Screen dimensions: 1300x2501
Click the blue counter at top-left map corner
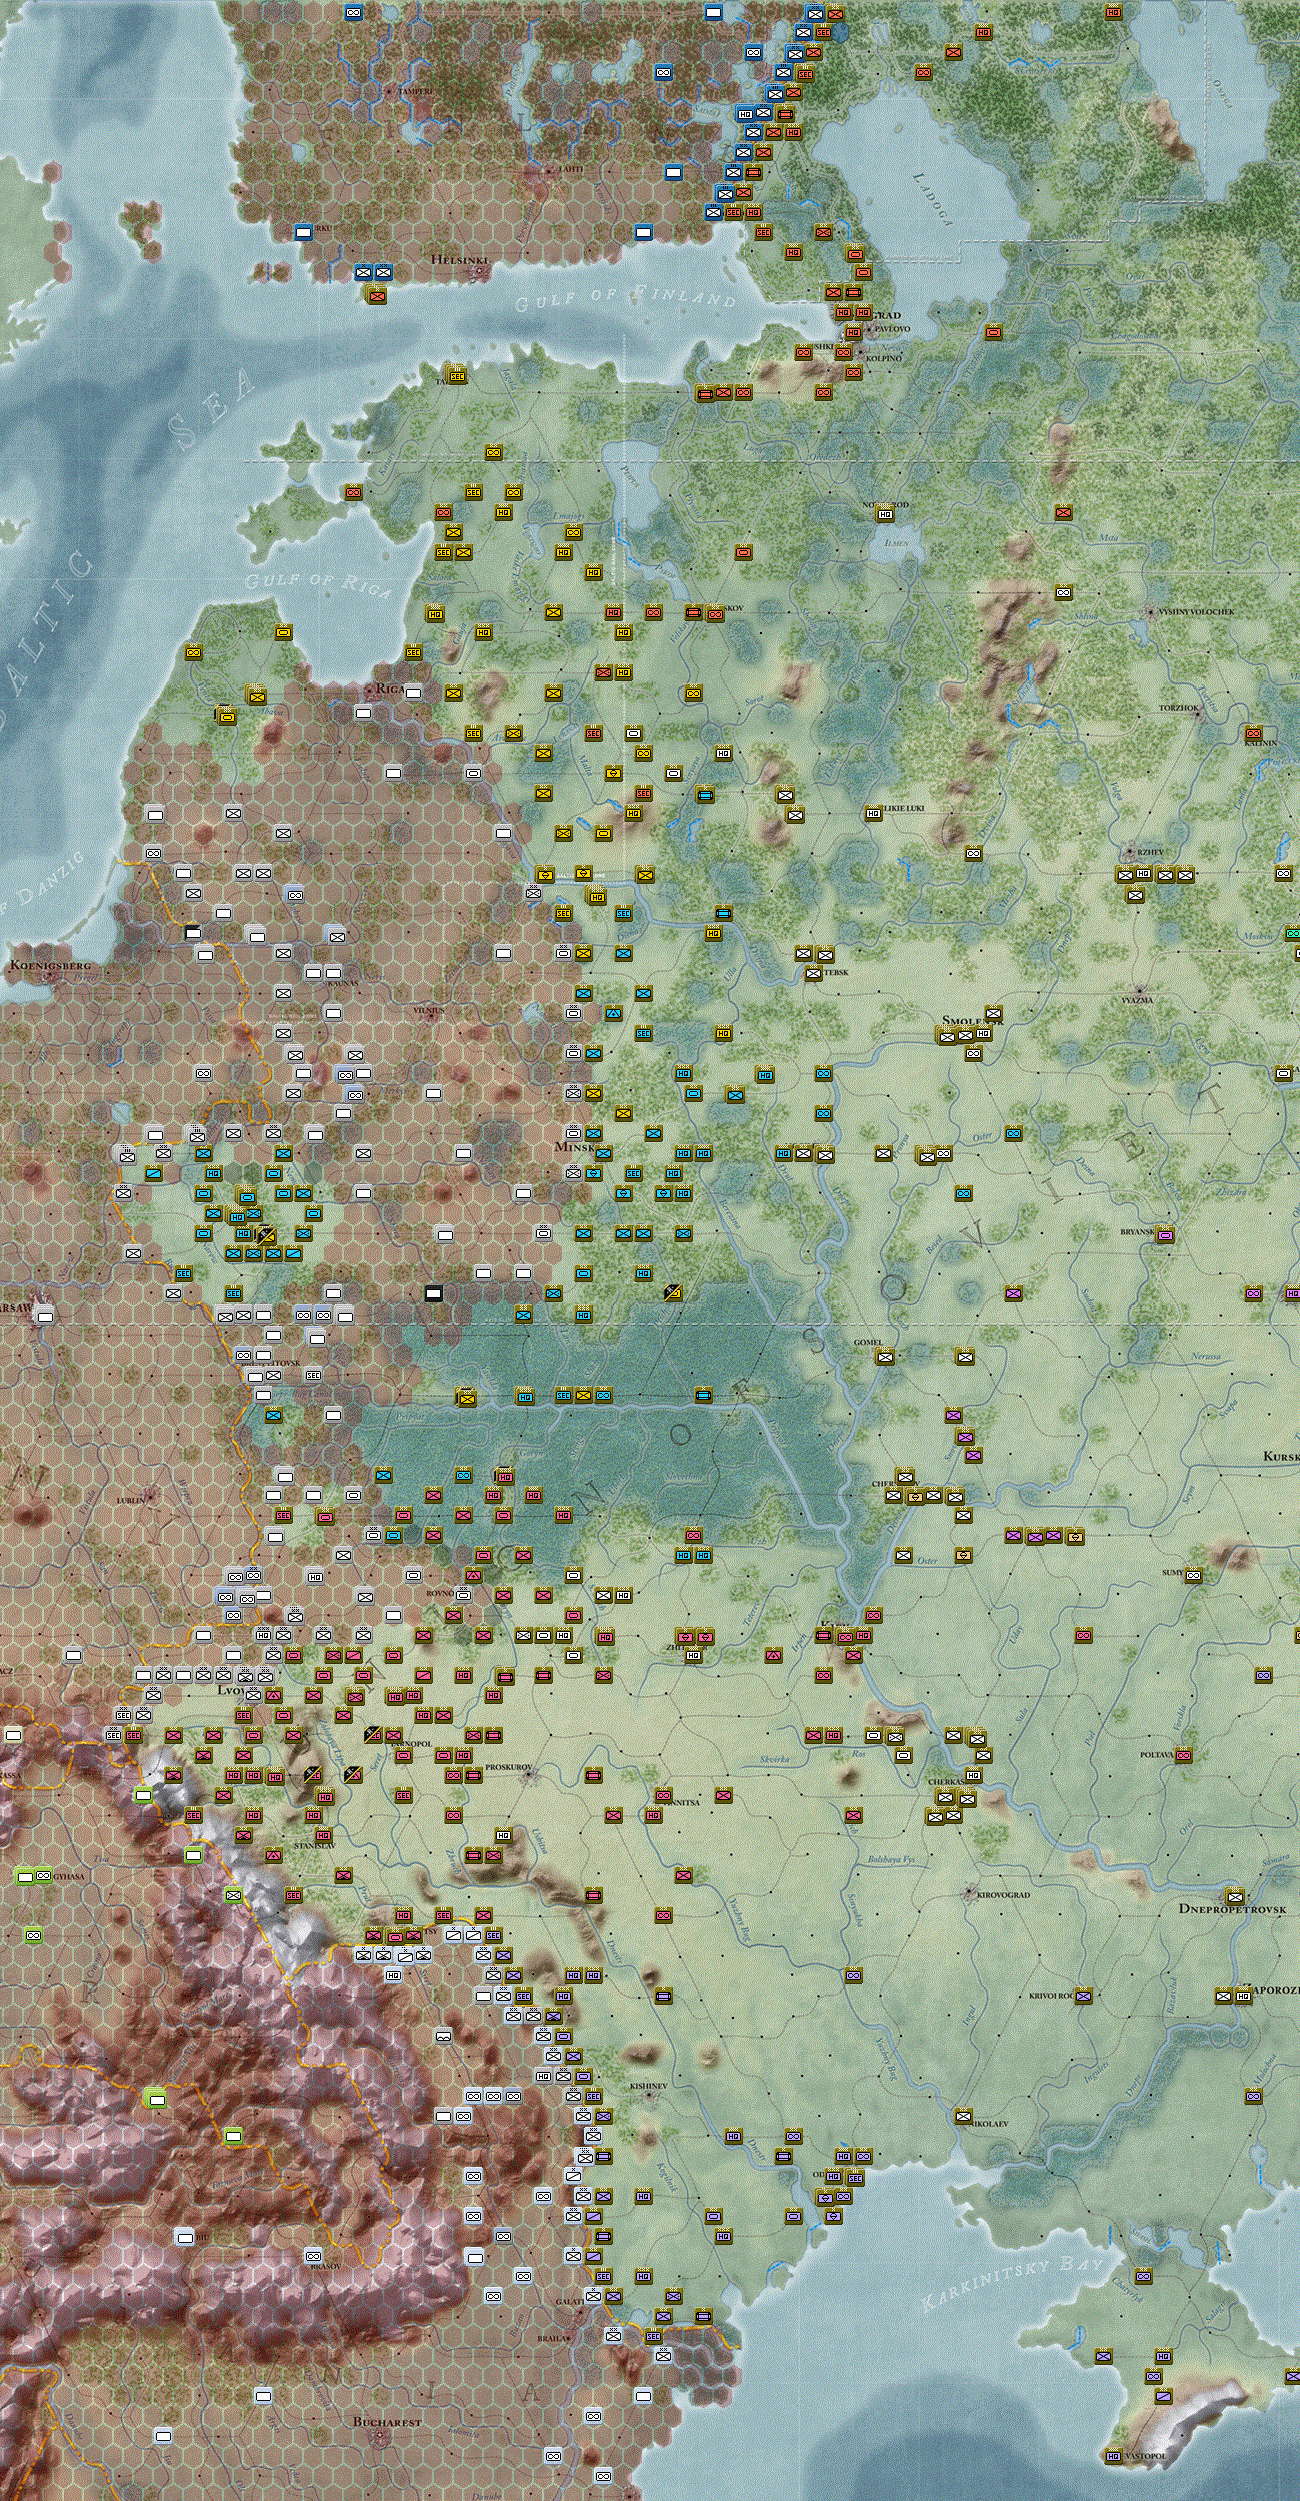353,12
